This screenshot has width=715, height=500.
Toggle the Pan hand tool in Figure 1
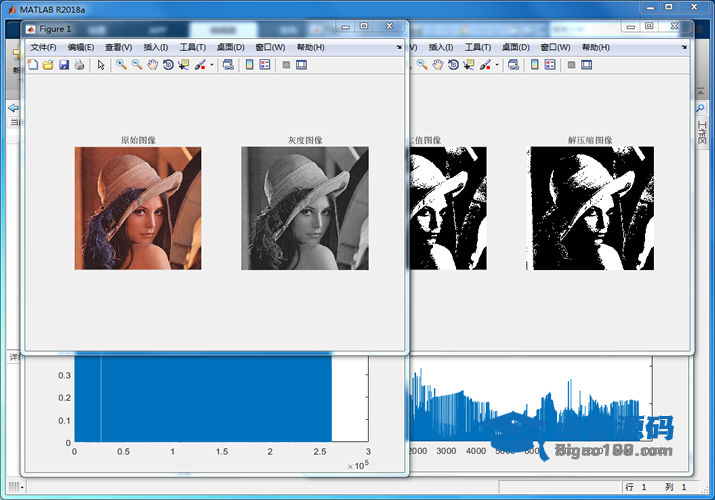152,65
